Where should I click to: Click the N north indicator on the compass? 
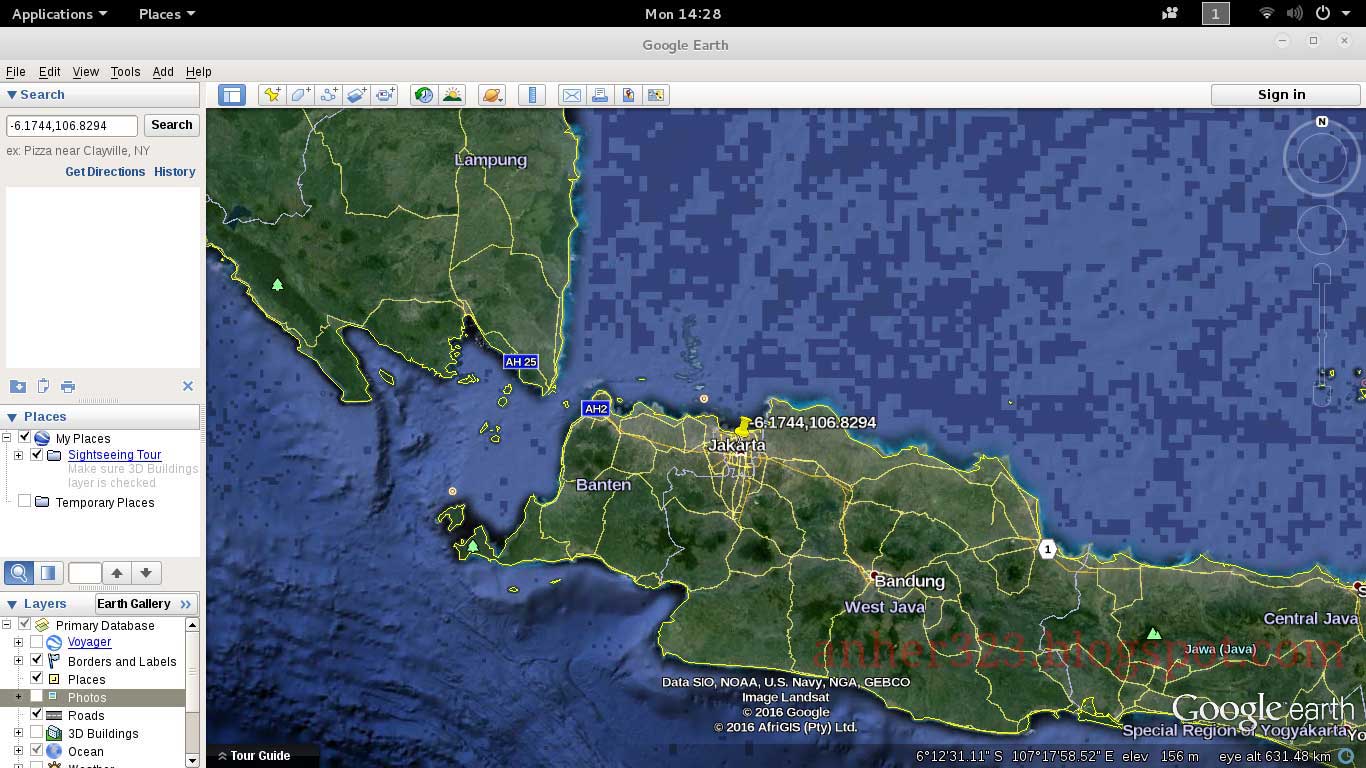(1322, 121)
